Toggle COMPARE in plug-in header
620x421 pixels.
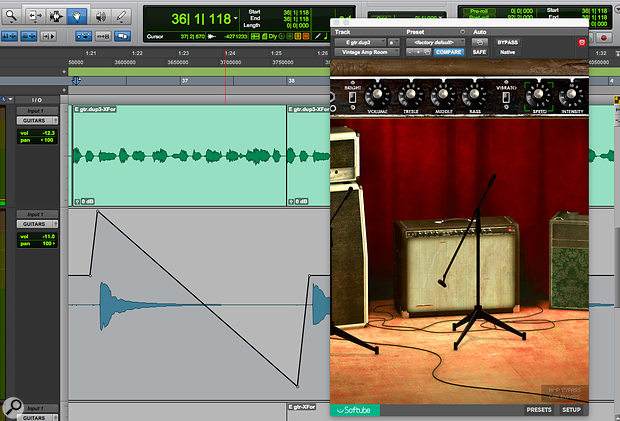[x=448, y=52]
